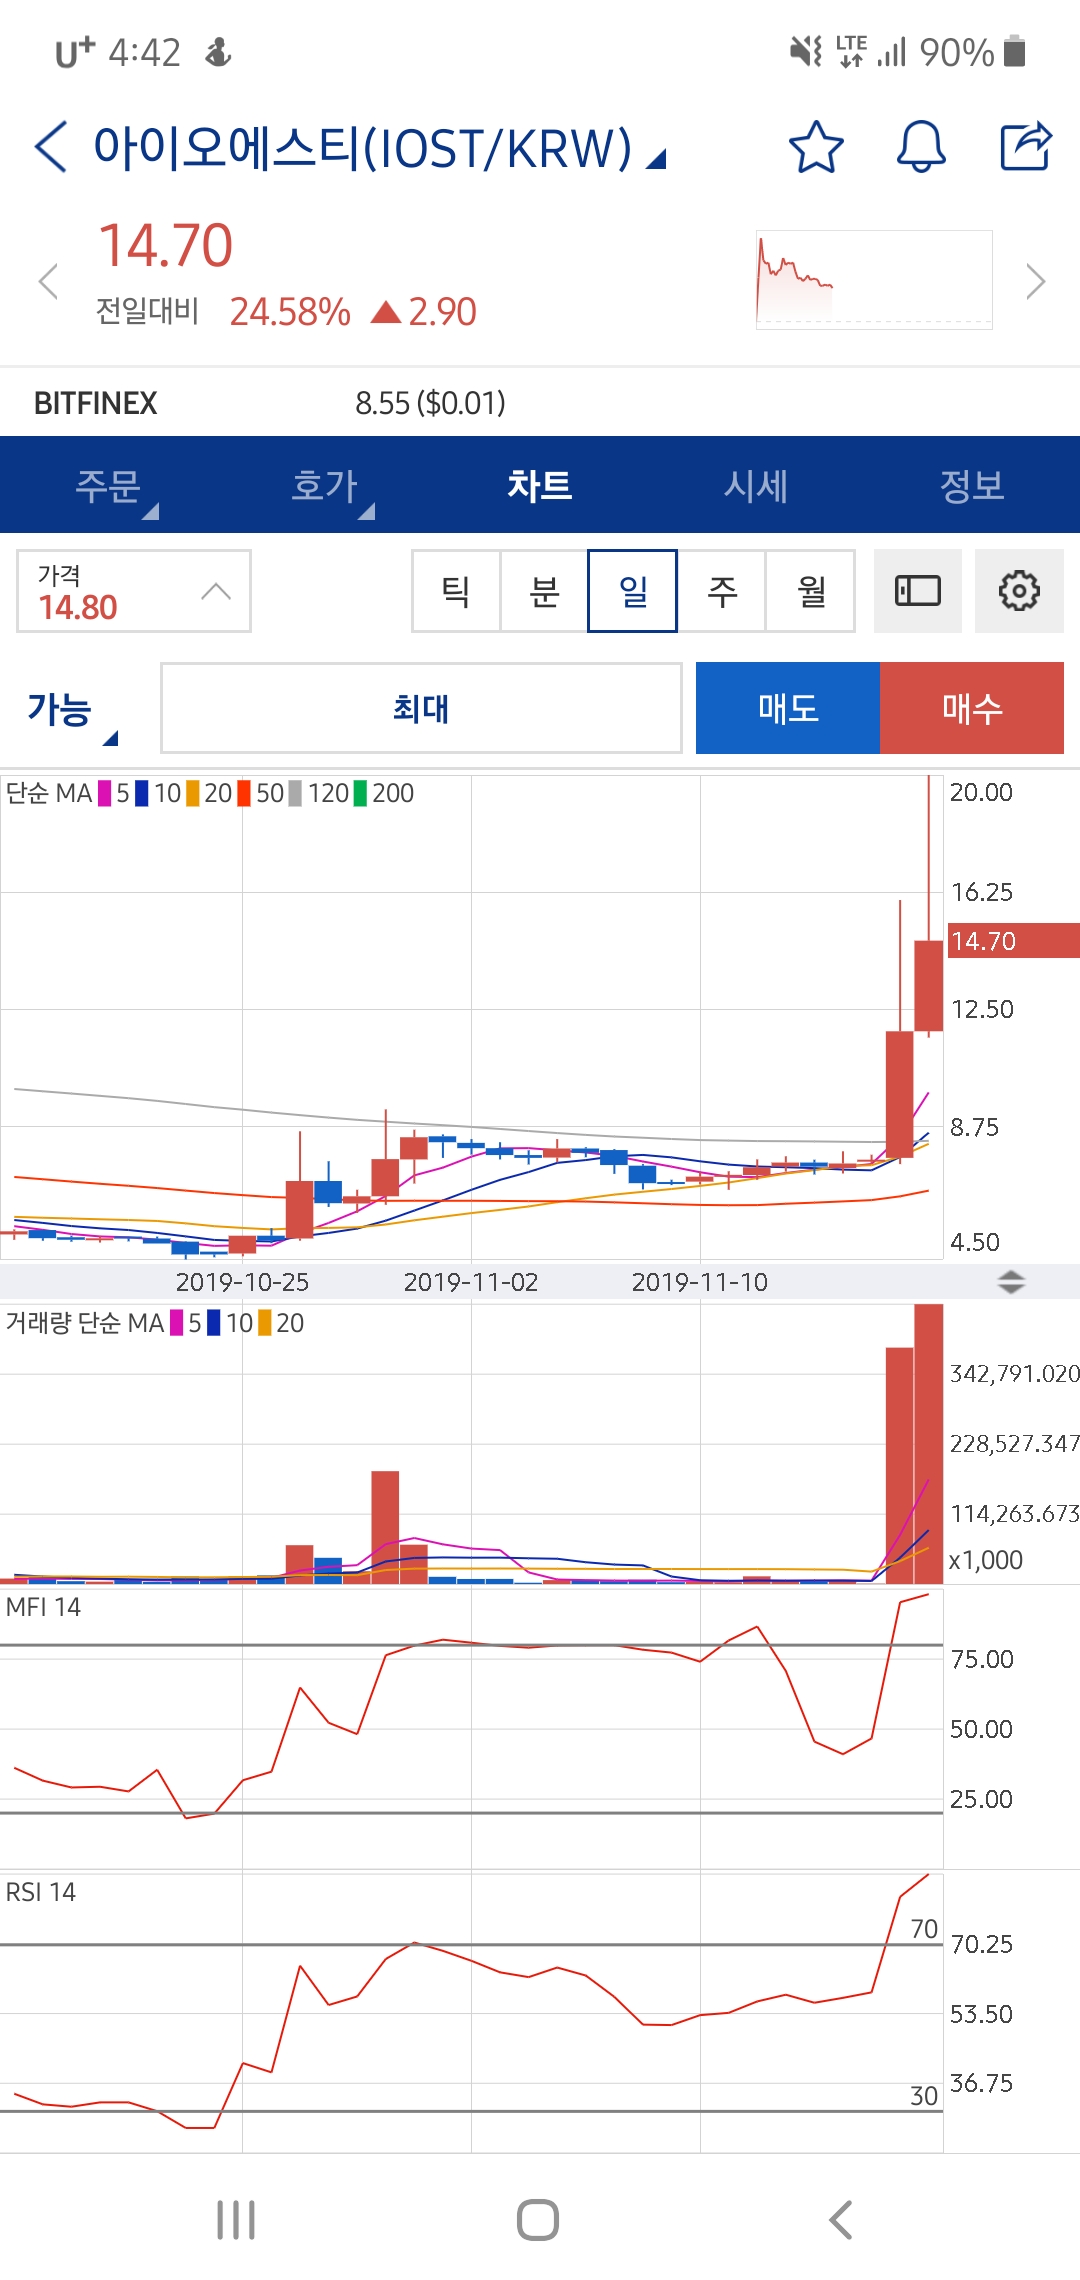Tap the 24.58% change value
Viewport: 1080px width, 2280px height.
point(290,312)
